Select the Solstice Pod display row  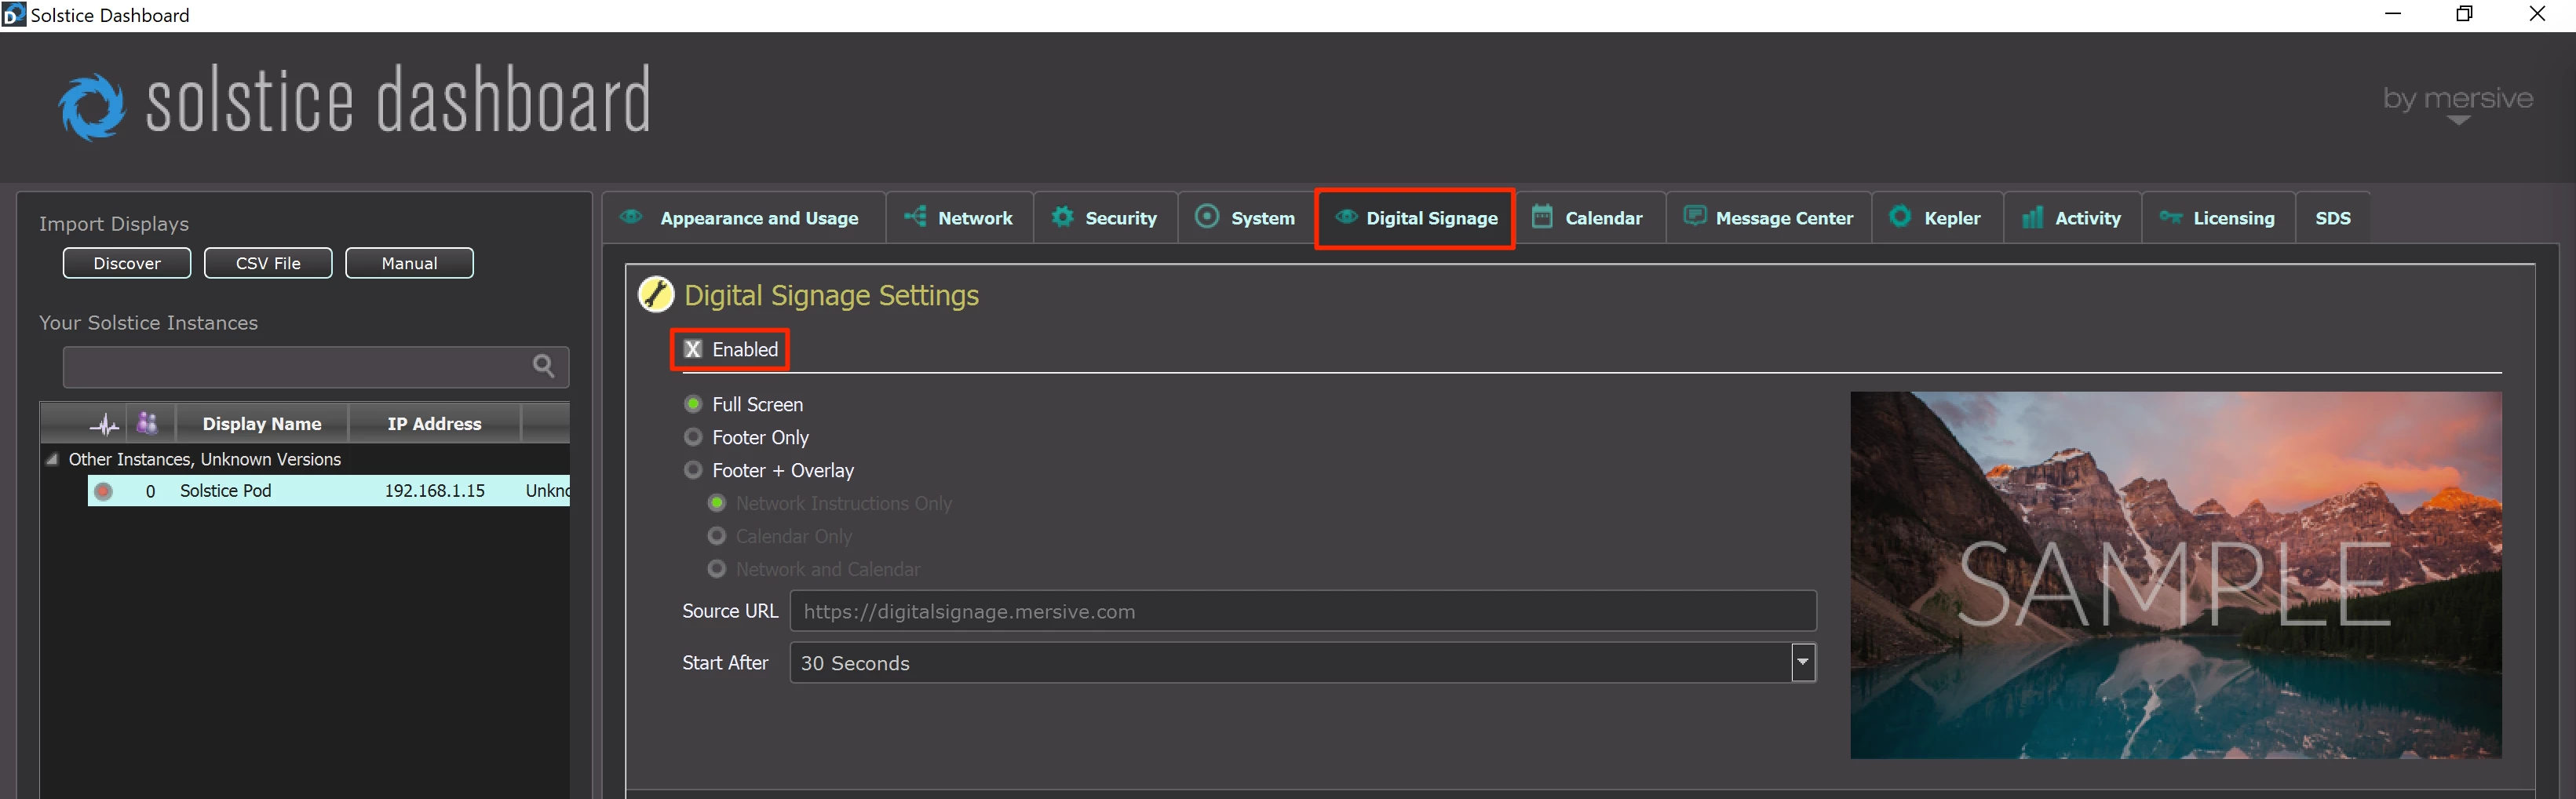click(x=329, y=491)
